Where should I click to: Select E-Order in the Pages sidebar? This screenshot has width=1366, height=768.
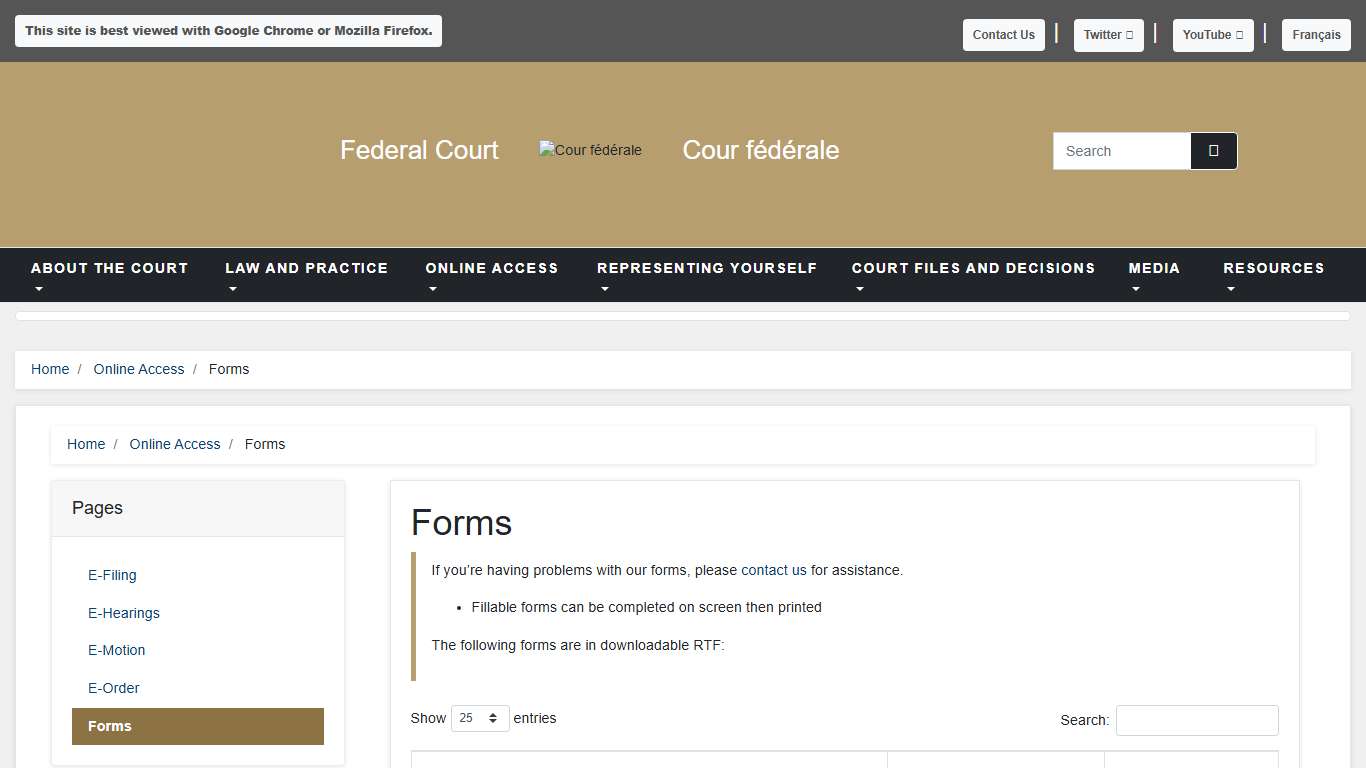tap(113, 688)
